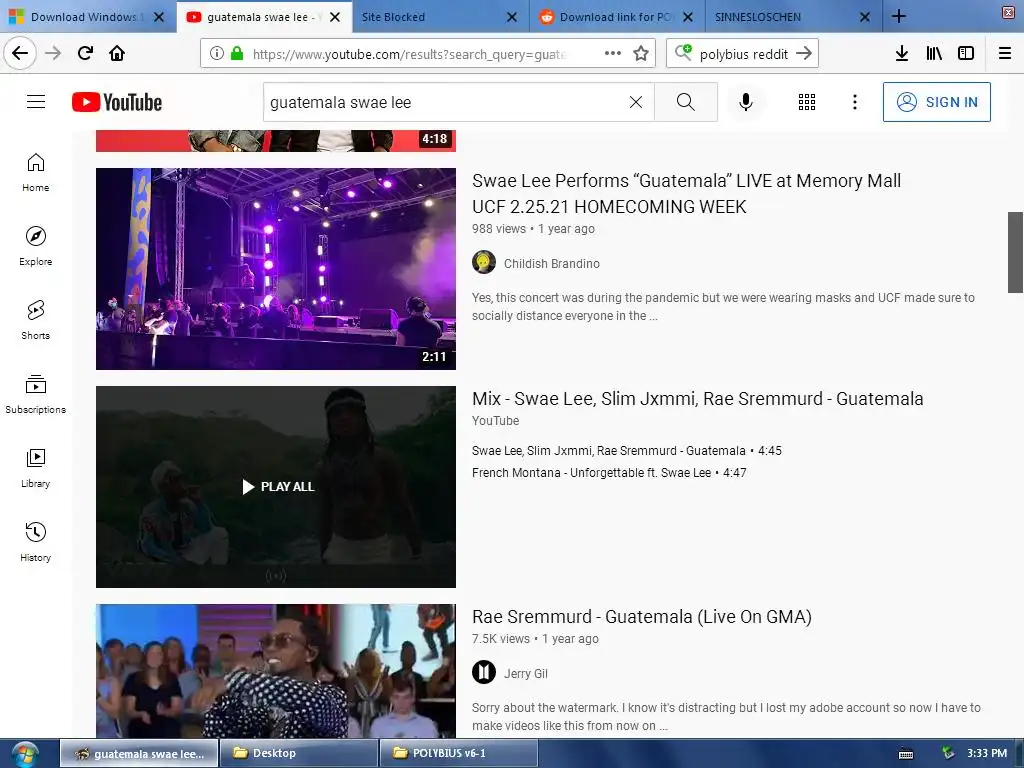This screenshot has width=1024, height=768.
Task: Open site information icon in address bar
Action: click(217, 54)
